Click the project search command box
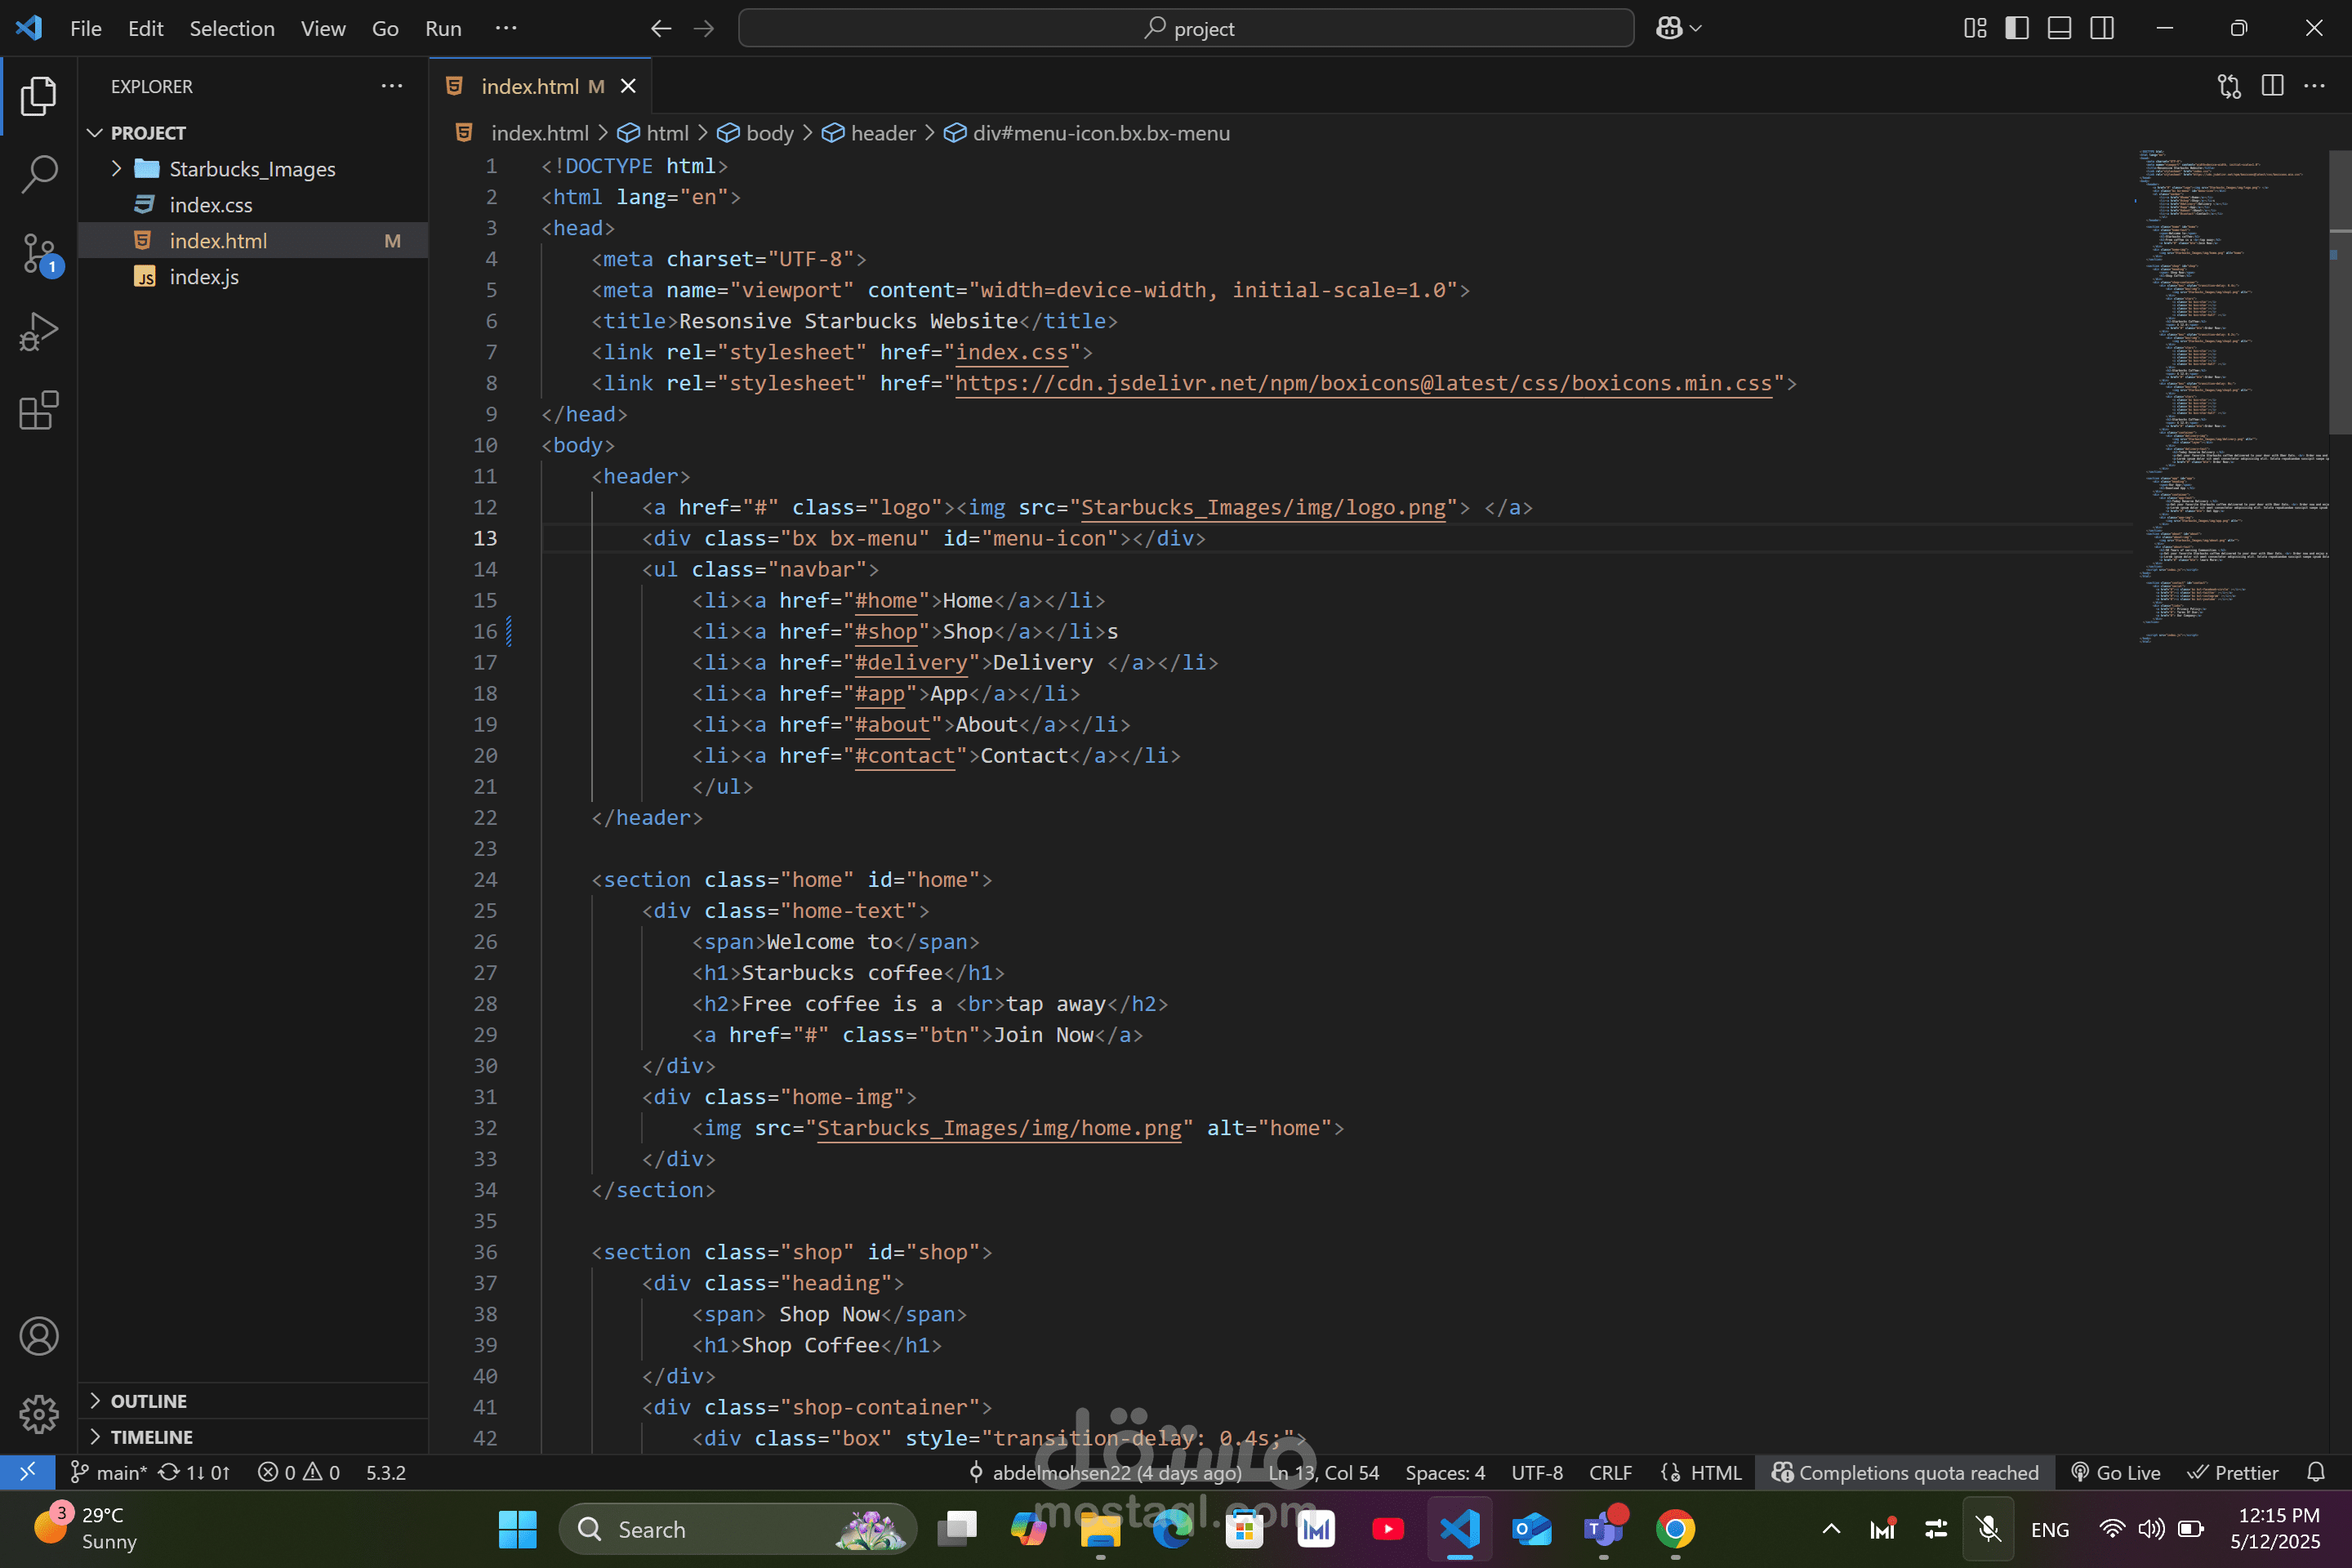This screenshot has height=1568, width=2352. tap(1186, 28)
